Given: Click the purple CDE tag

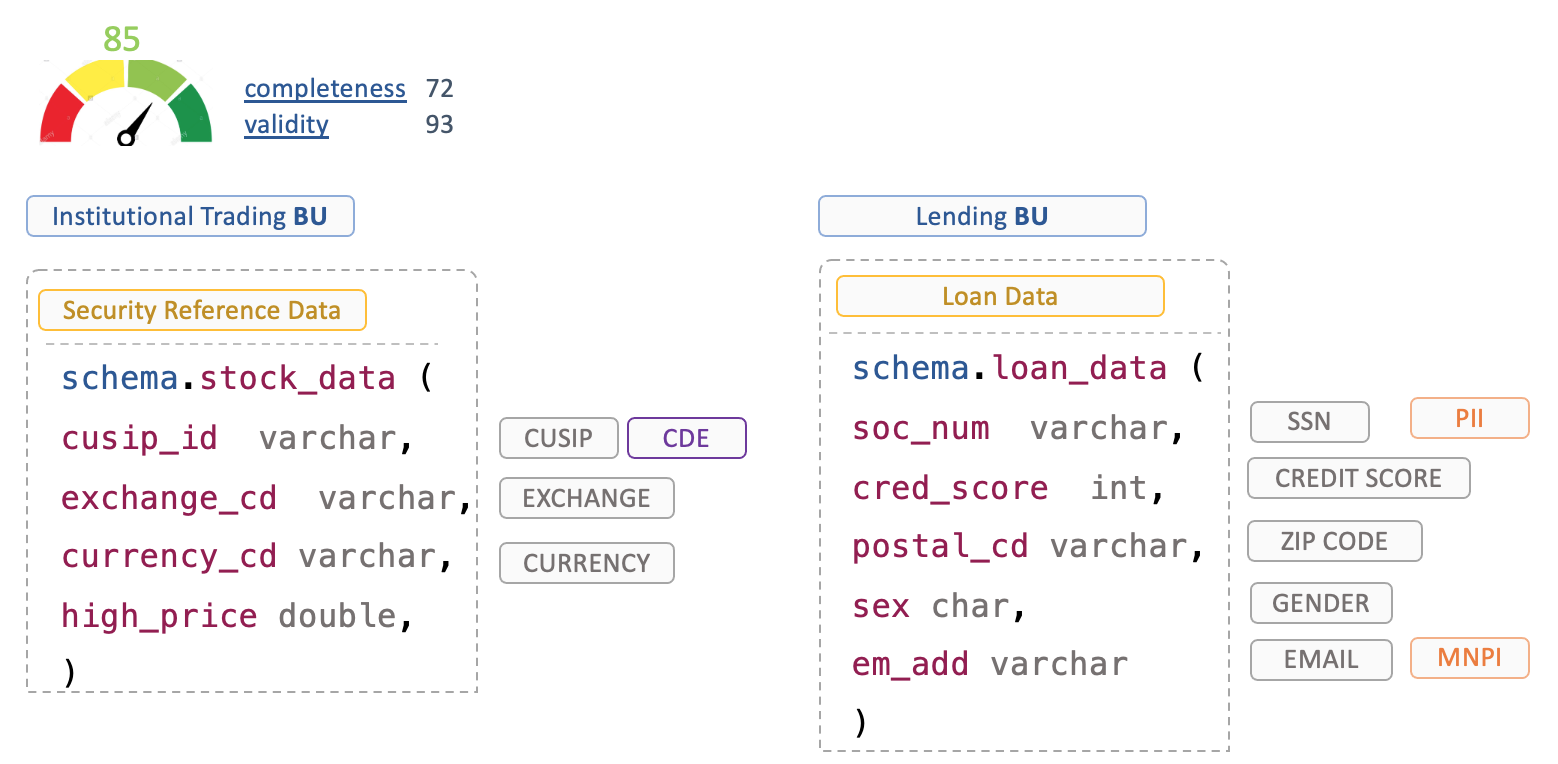Looking at the screenshot, I should (686, 438).
